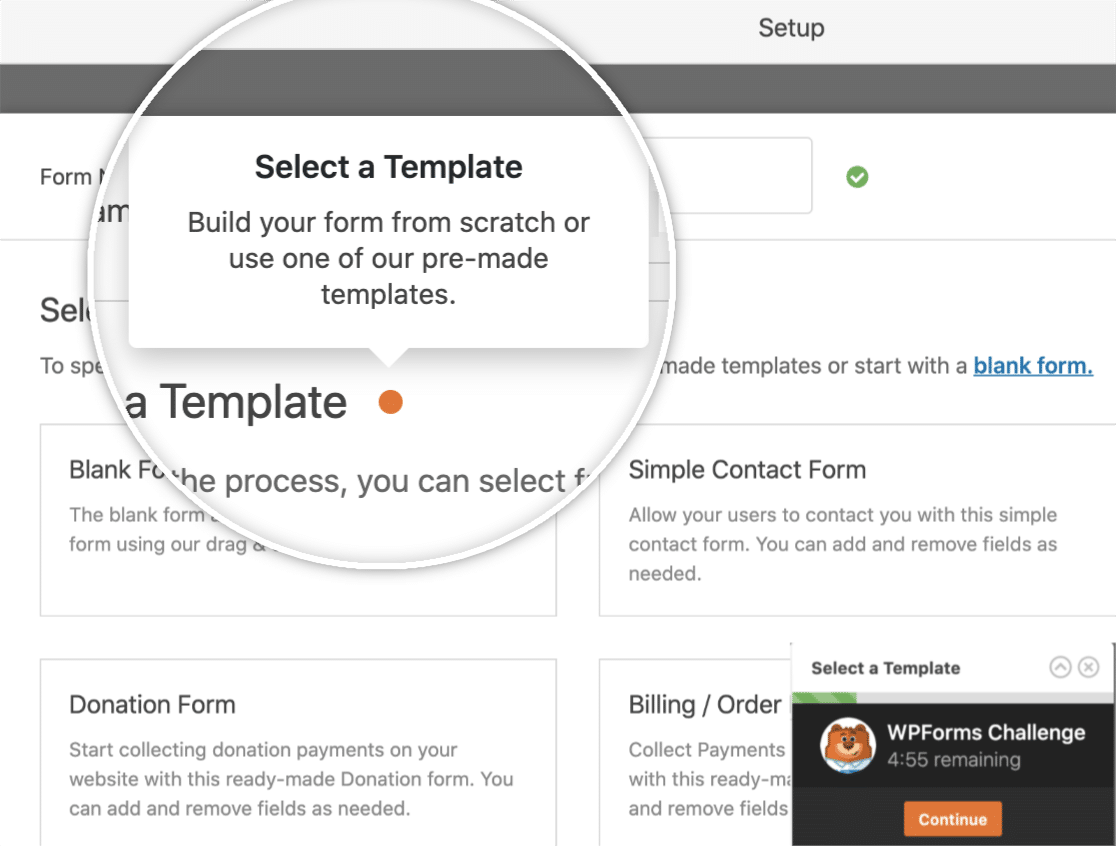Screen dimensions: 1116x846
Task: Click the 4:55 remaining timer text
Action: pyautogui.click(x=954, y=760)
